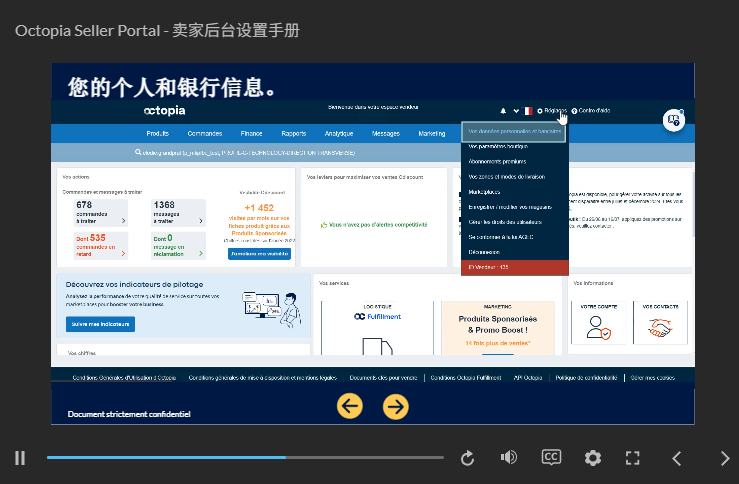This screenshot has height=484, width=739.
Task: Open the Messages menu
Action: [386, 133]
